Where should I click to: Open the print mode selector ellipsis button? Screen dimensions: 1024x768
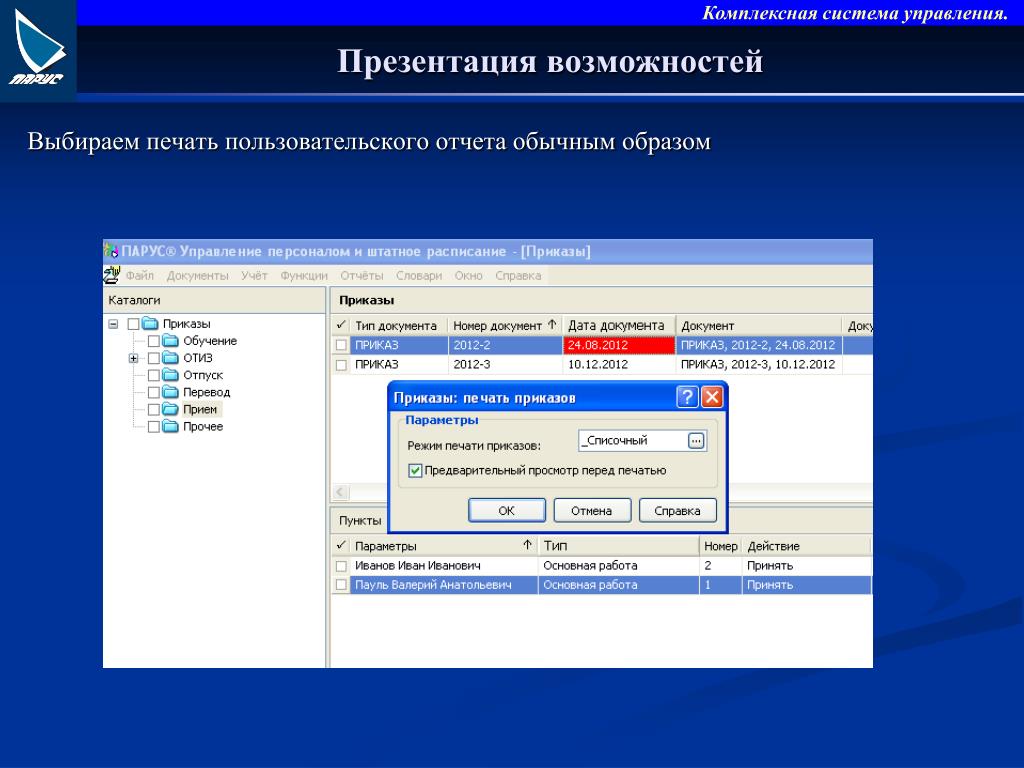pos(696,441)
